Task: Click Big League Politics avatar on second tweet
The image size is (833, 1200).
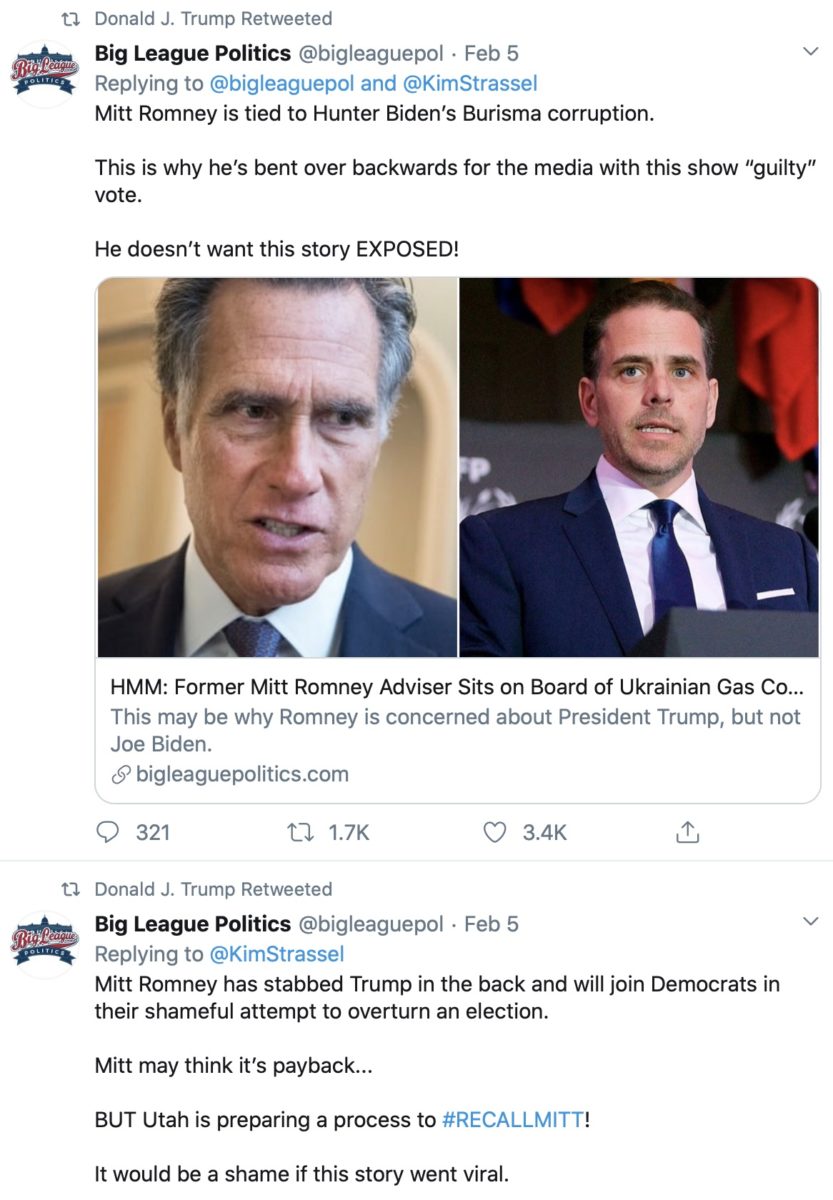Action: tap(44, 944)
